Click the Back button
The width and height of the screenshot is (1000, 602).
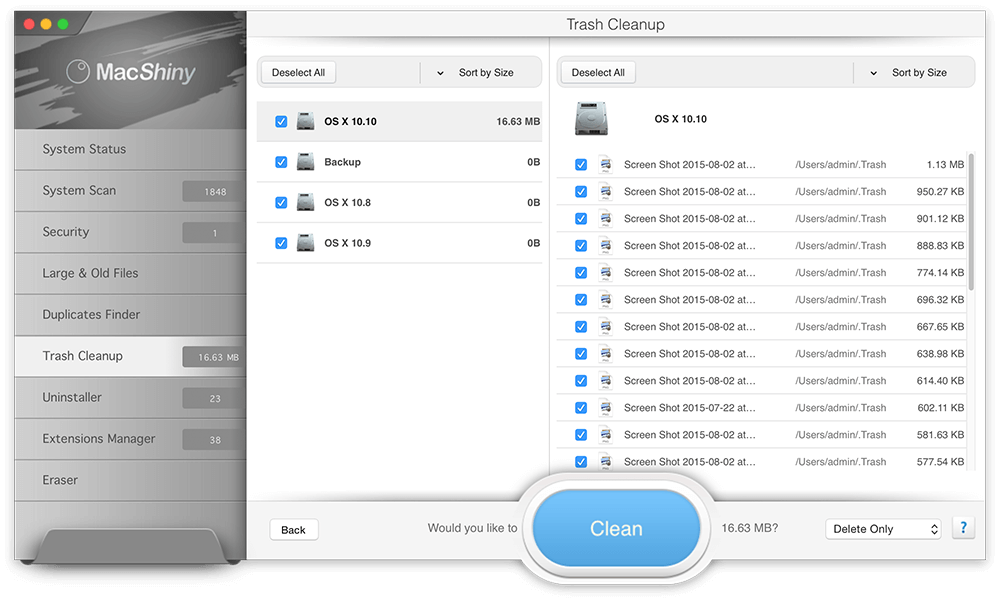click(x=293, y=530)
